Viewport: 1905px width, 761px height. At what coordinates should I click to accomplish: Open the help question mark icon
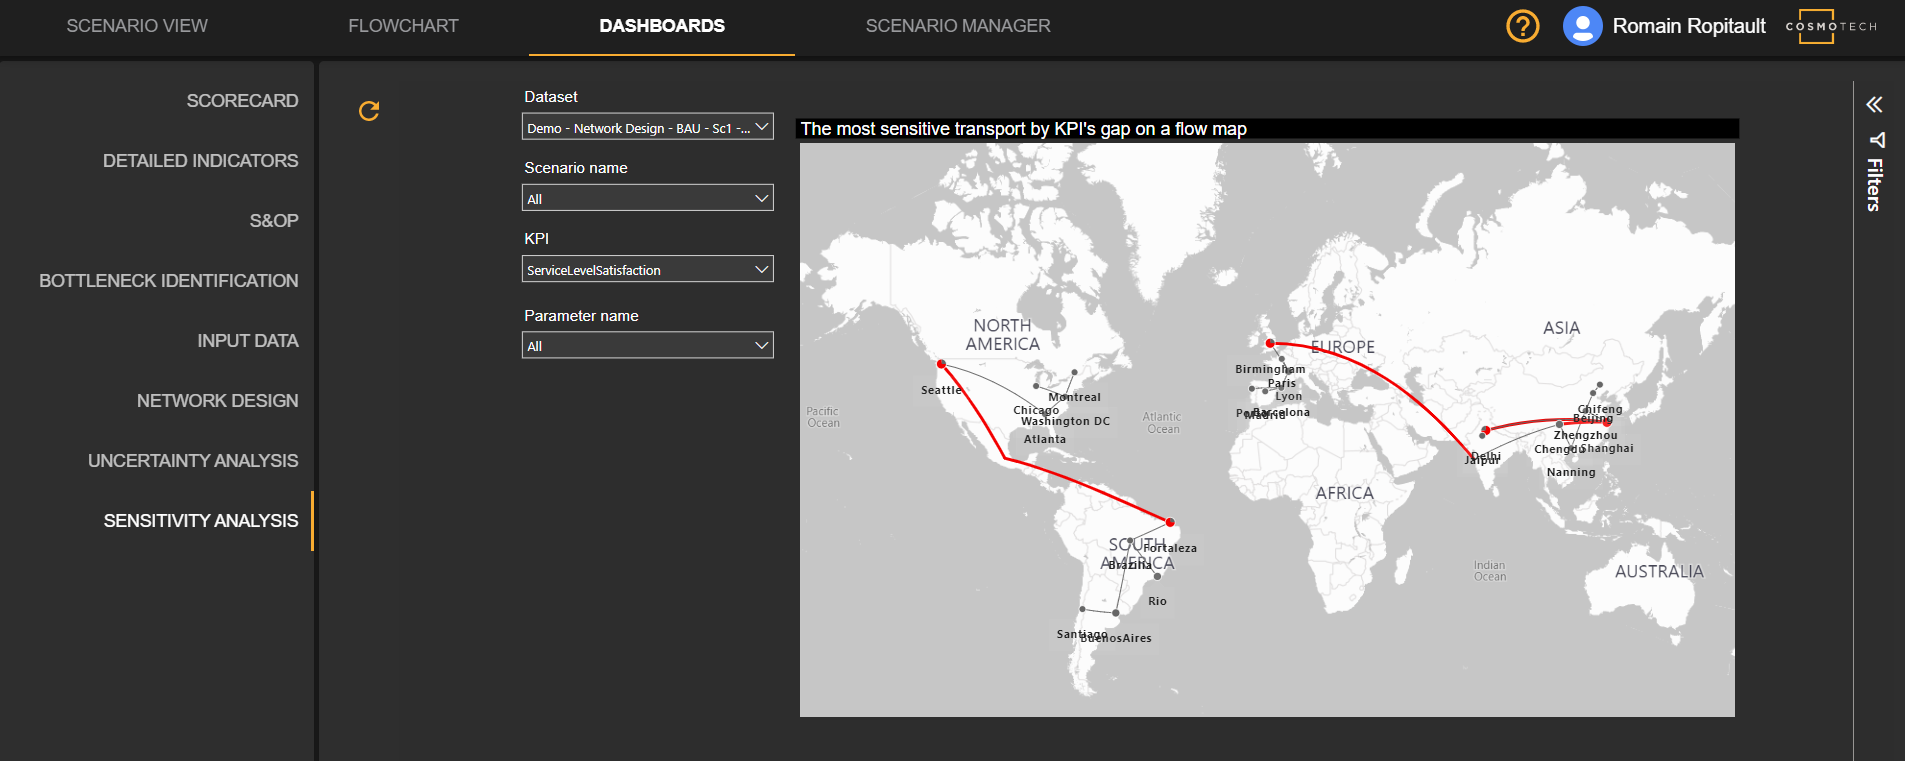click(1522, 26)
